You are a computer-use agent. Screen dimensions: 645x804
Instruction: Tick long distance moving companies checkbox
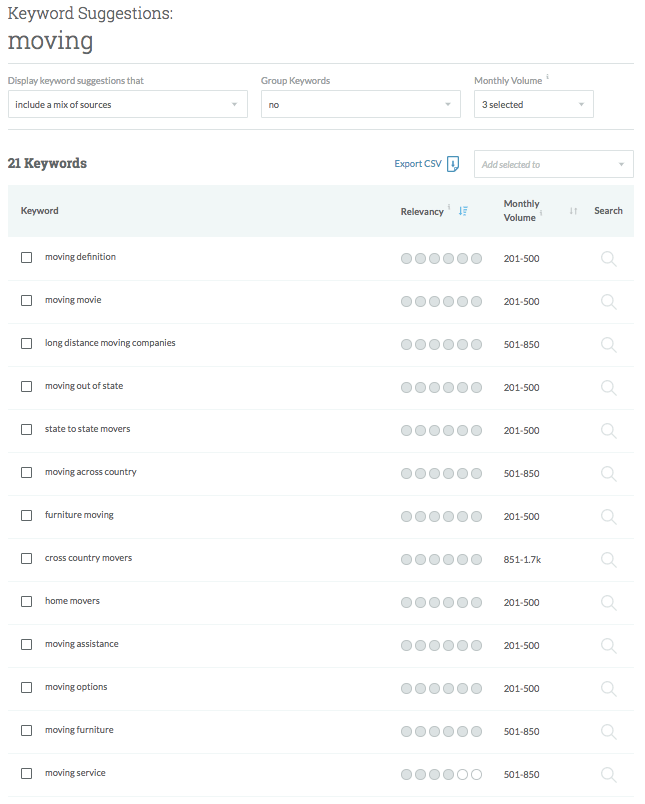tap(27, 344)
